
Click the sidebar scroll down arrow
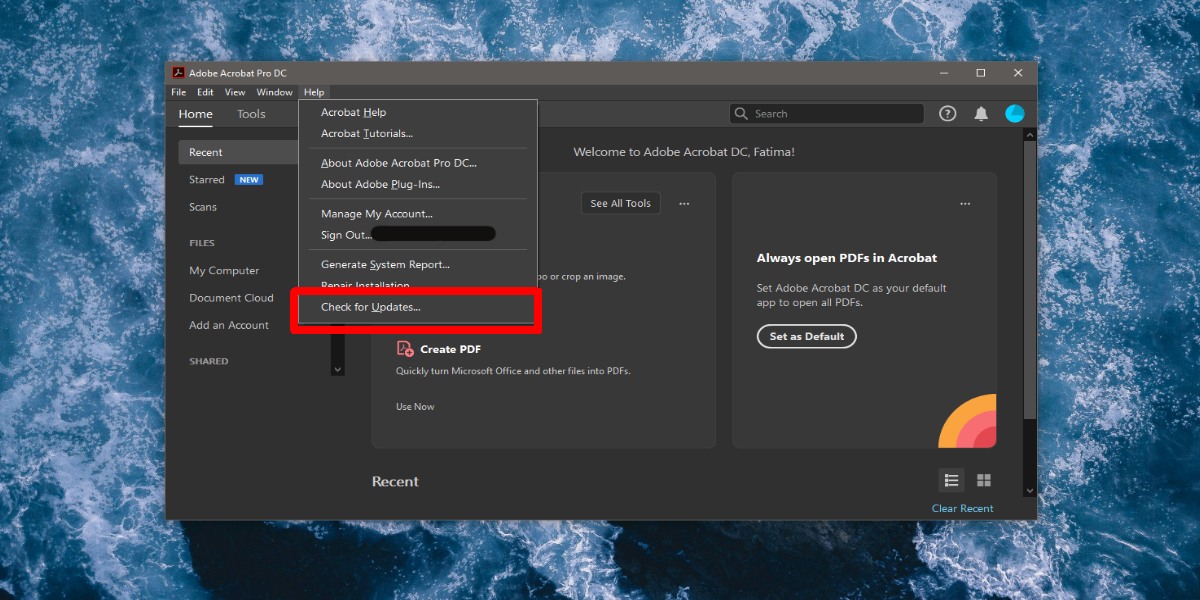click(337, 369)
